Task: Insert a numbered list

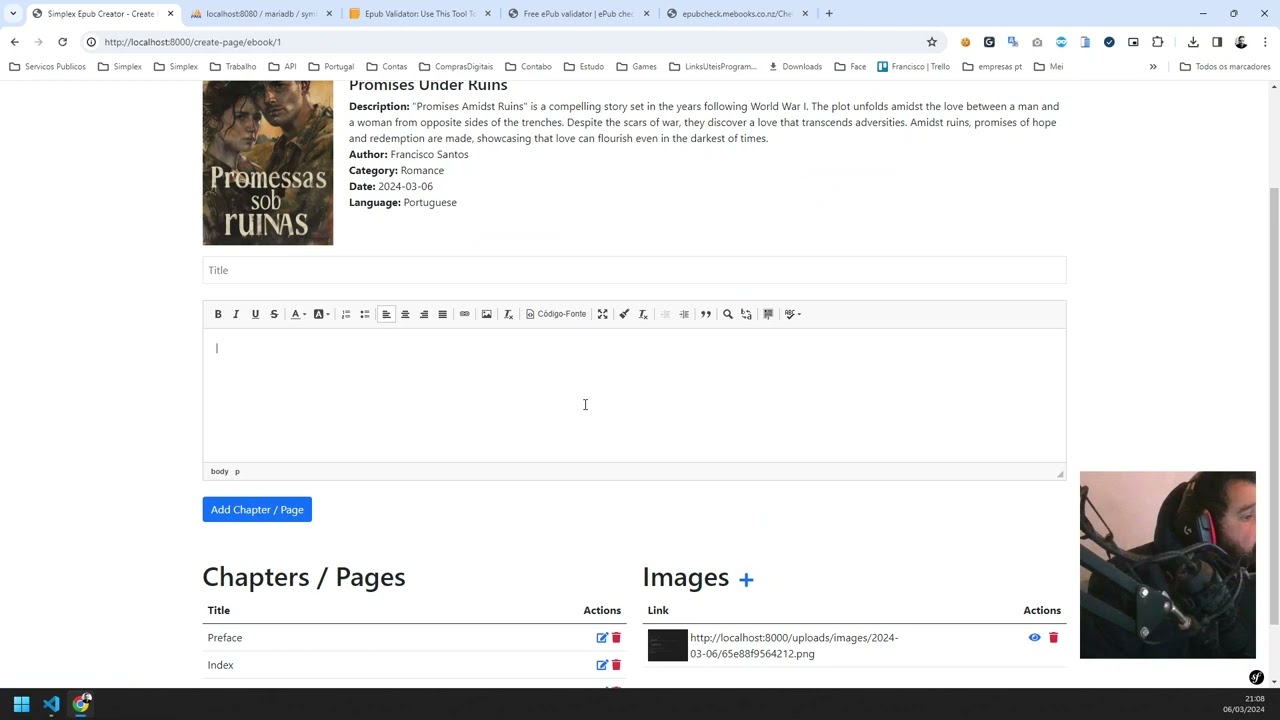Action: coord(346,314)
